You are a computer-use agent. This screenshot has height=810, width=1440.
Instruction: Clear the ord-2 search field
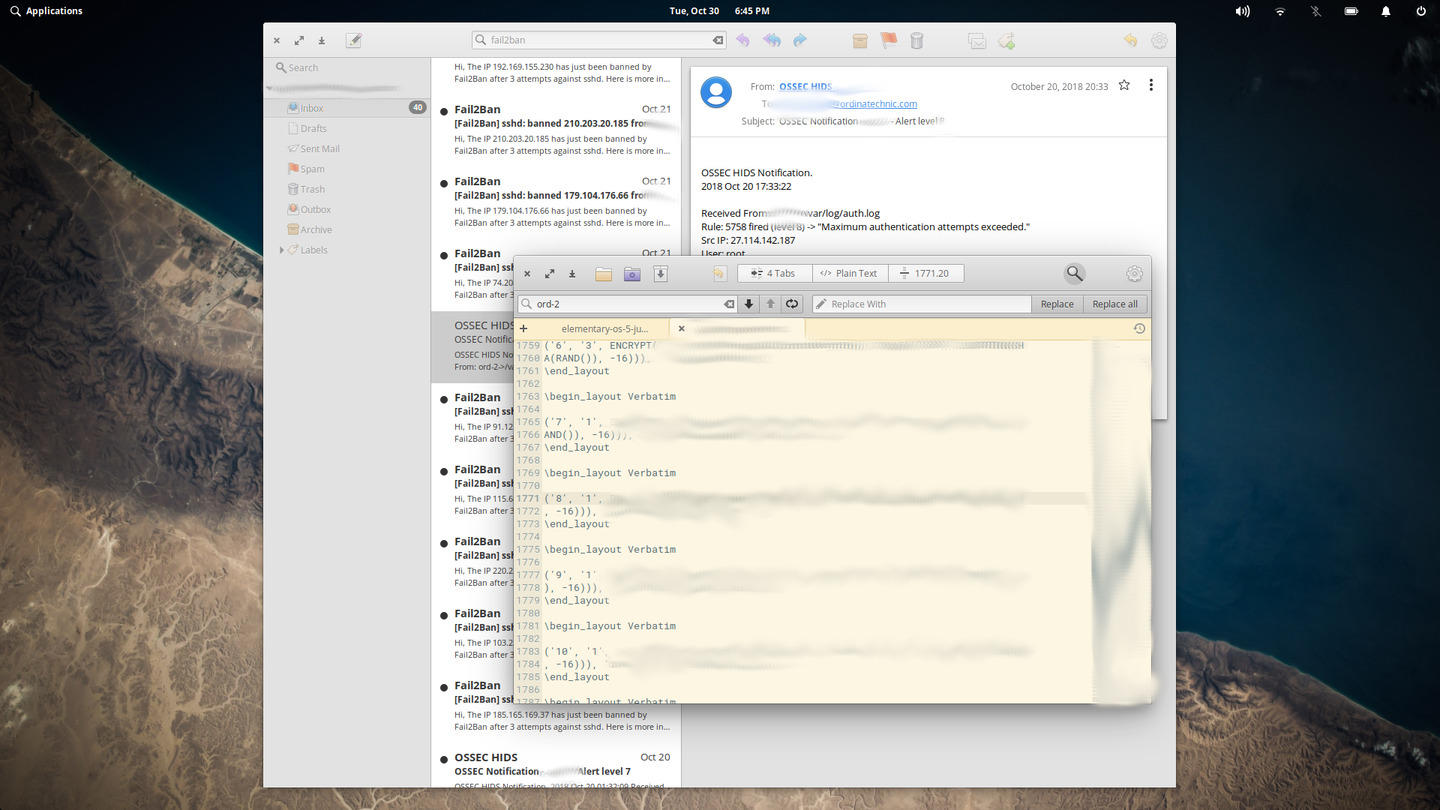pos(729,304)
